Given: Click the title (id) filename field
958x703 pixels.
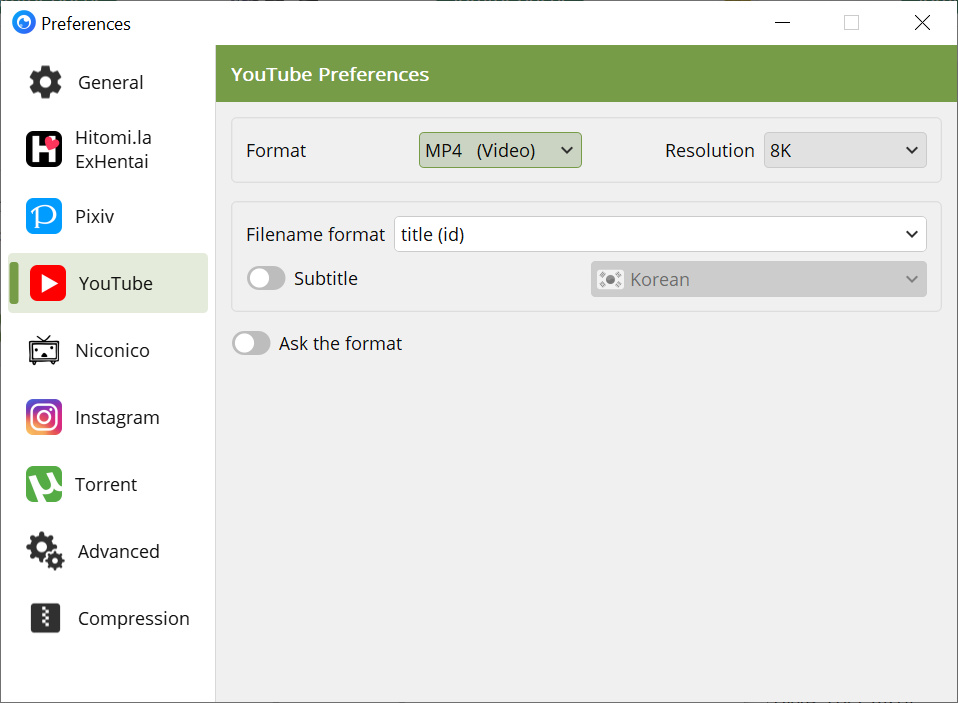Looking at the screenshot, I should click(x=660, y=235).
